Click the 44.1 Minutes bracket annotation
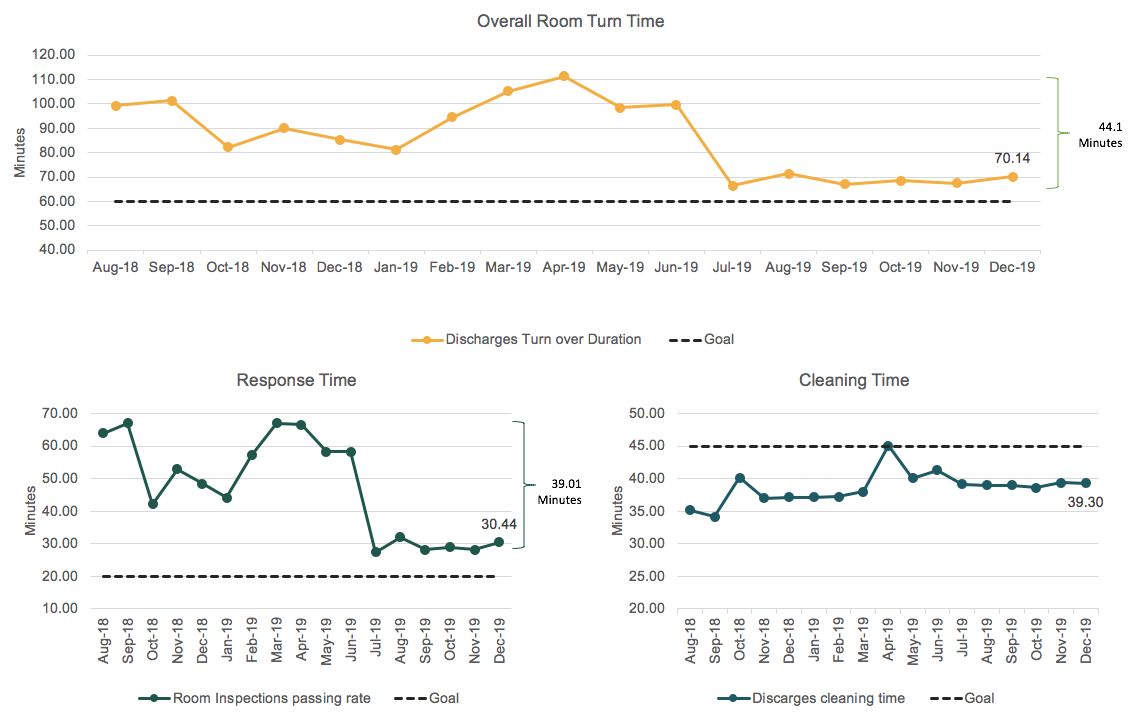 pos(1099,135)
